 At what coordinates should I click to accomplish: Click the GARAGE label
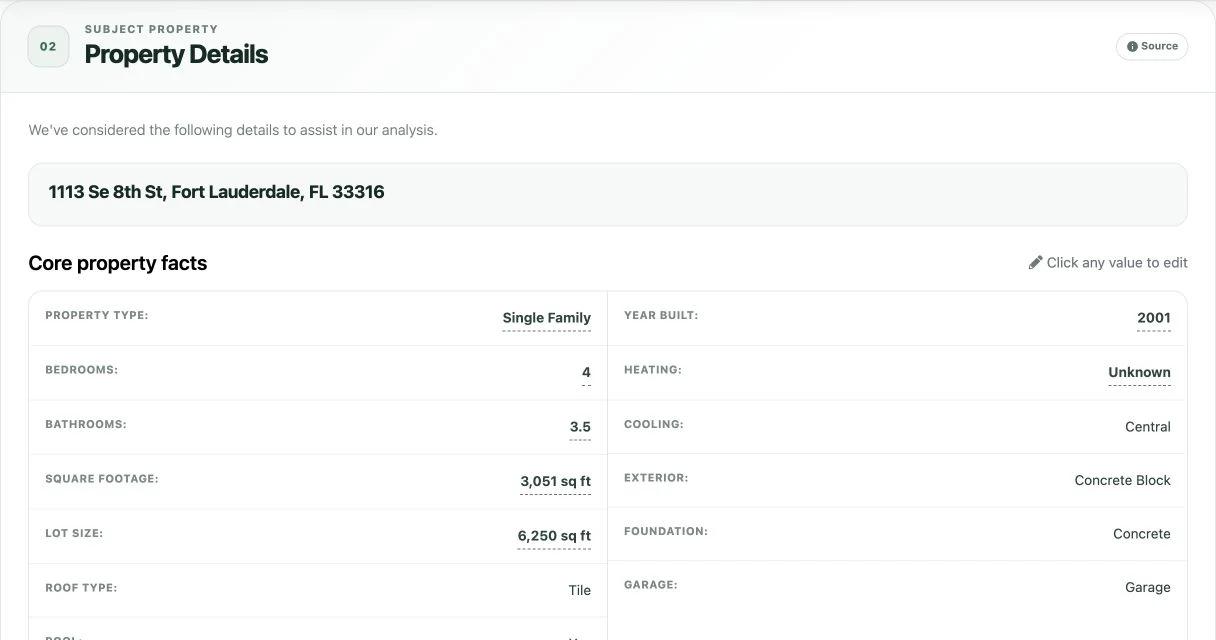651,585
